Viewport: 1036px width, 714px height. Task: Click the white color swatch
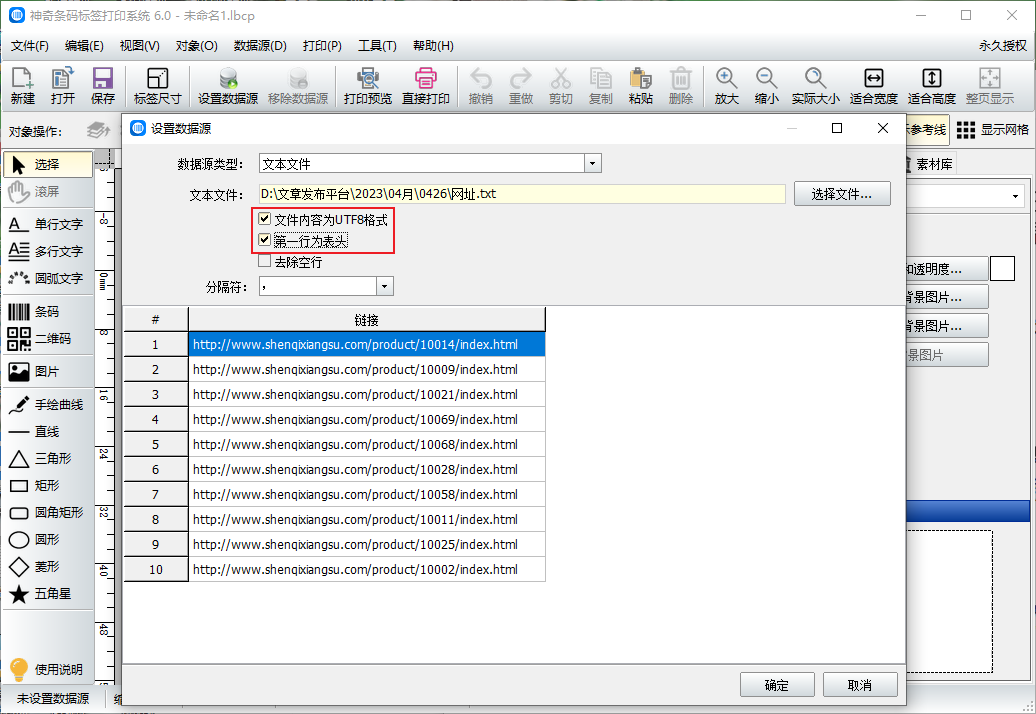point(1002,269)
